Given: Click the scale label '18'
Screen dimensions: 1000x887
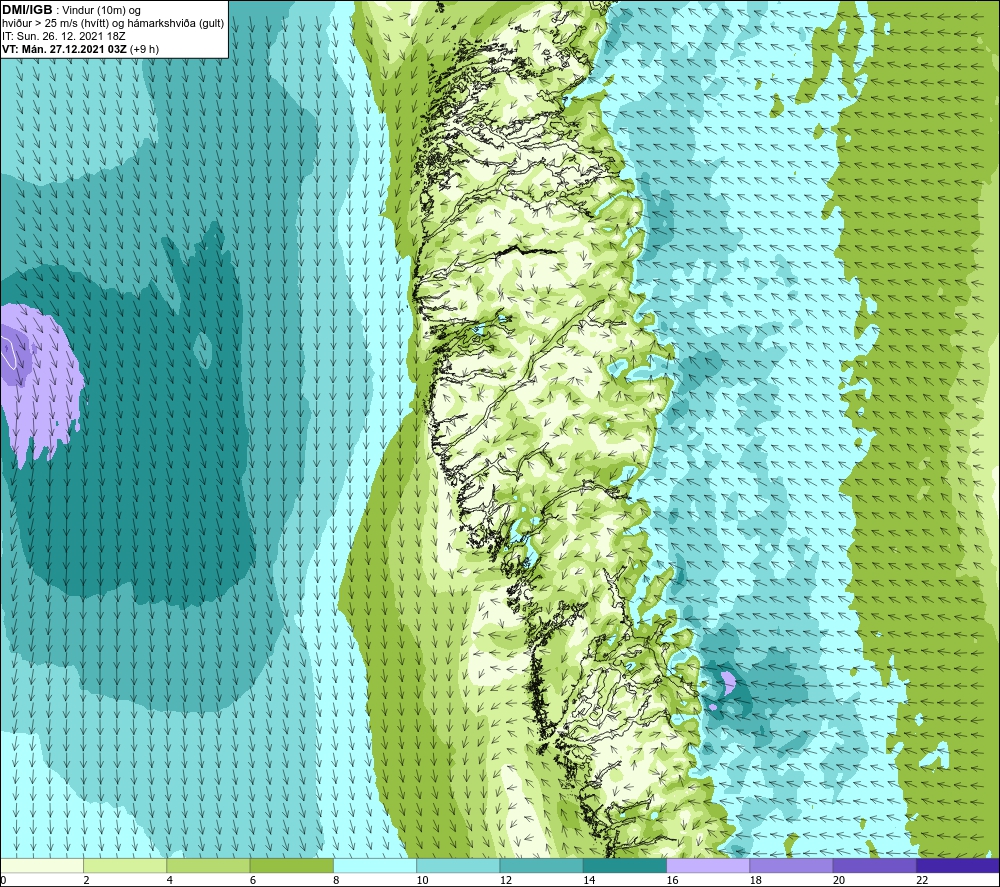Looking at the screenshot, I should pyautogui.click(x=755, y=880).
